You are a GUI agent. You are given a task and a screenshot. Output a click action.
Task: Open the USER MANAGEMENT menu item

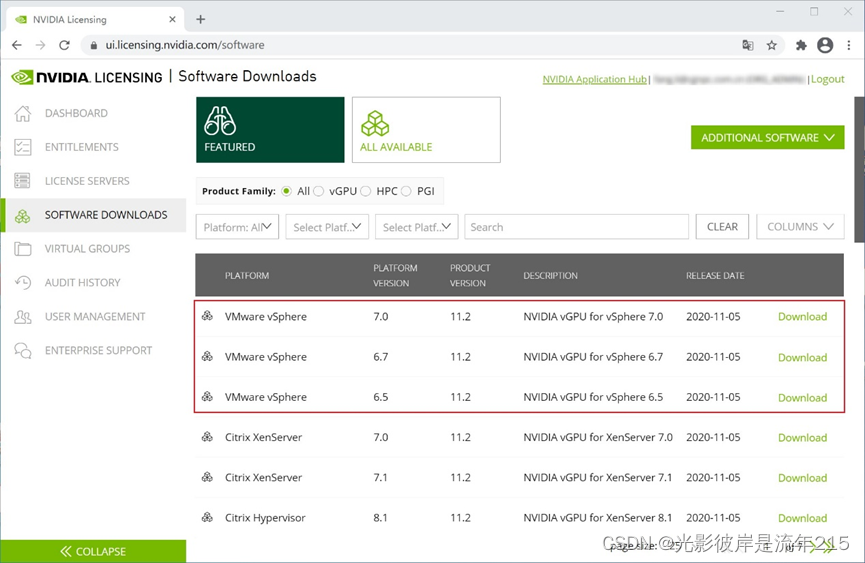(95, 317)
